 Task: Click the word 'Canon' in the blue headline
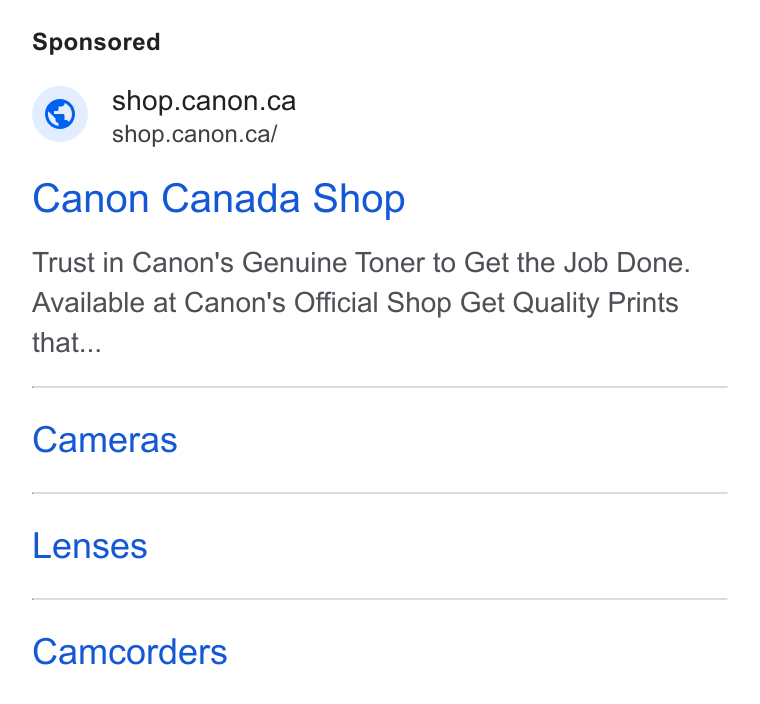91,199
